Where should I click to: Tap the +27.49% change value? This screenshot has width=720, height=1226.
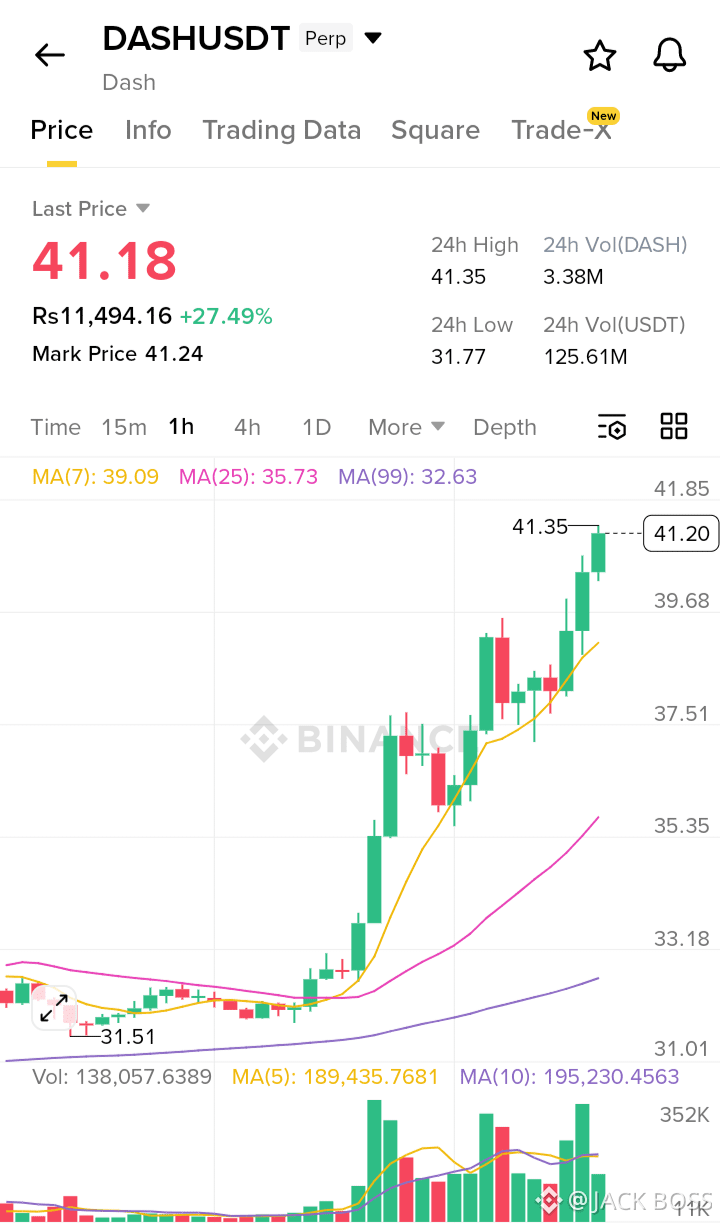click(x=226, y=317)
